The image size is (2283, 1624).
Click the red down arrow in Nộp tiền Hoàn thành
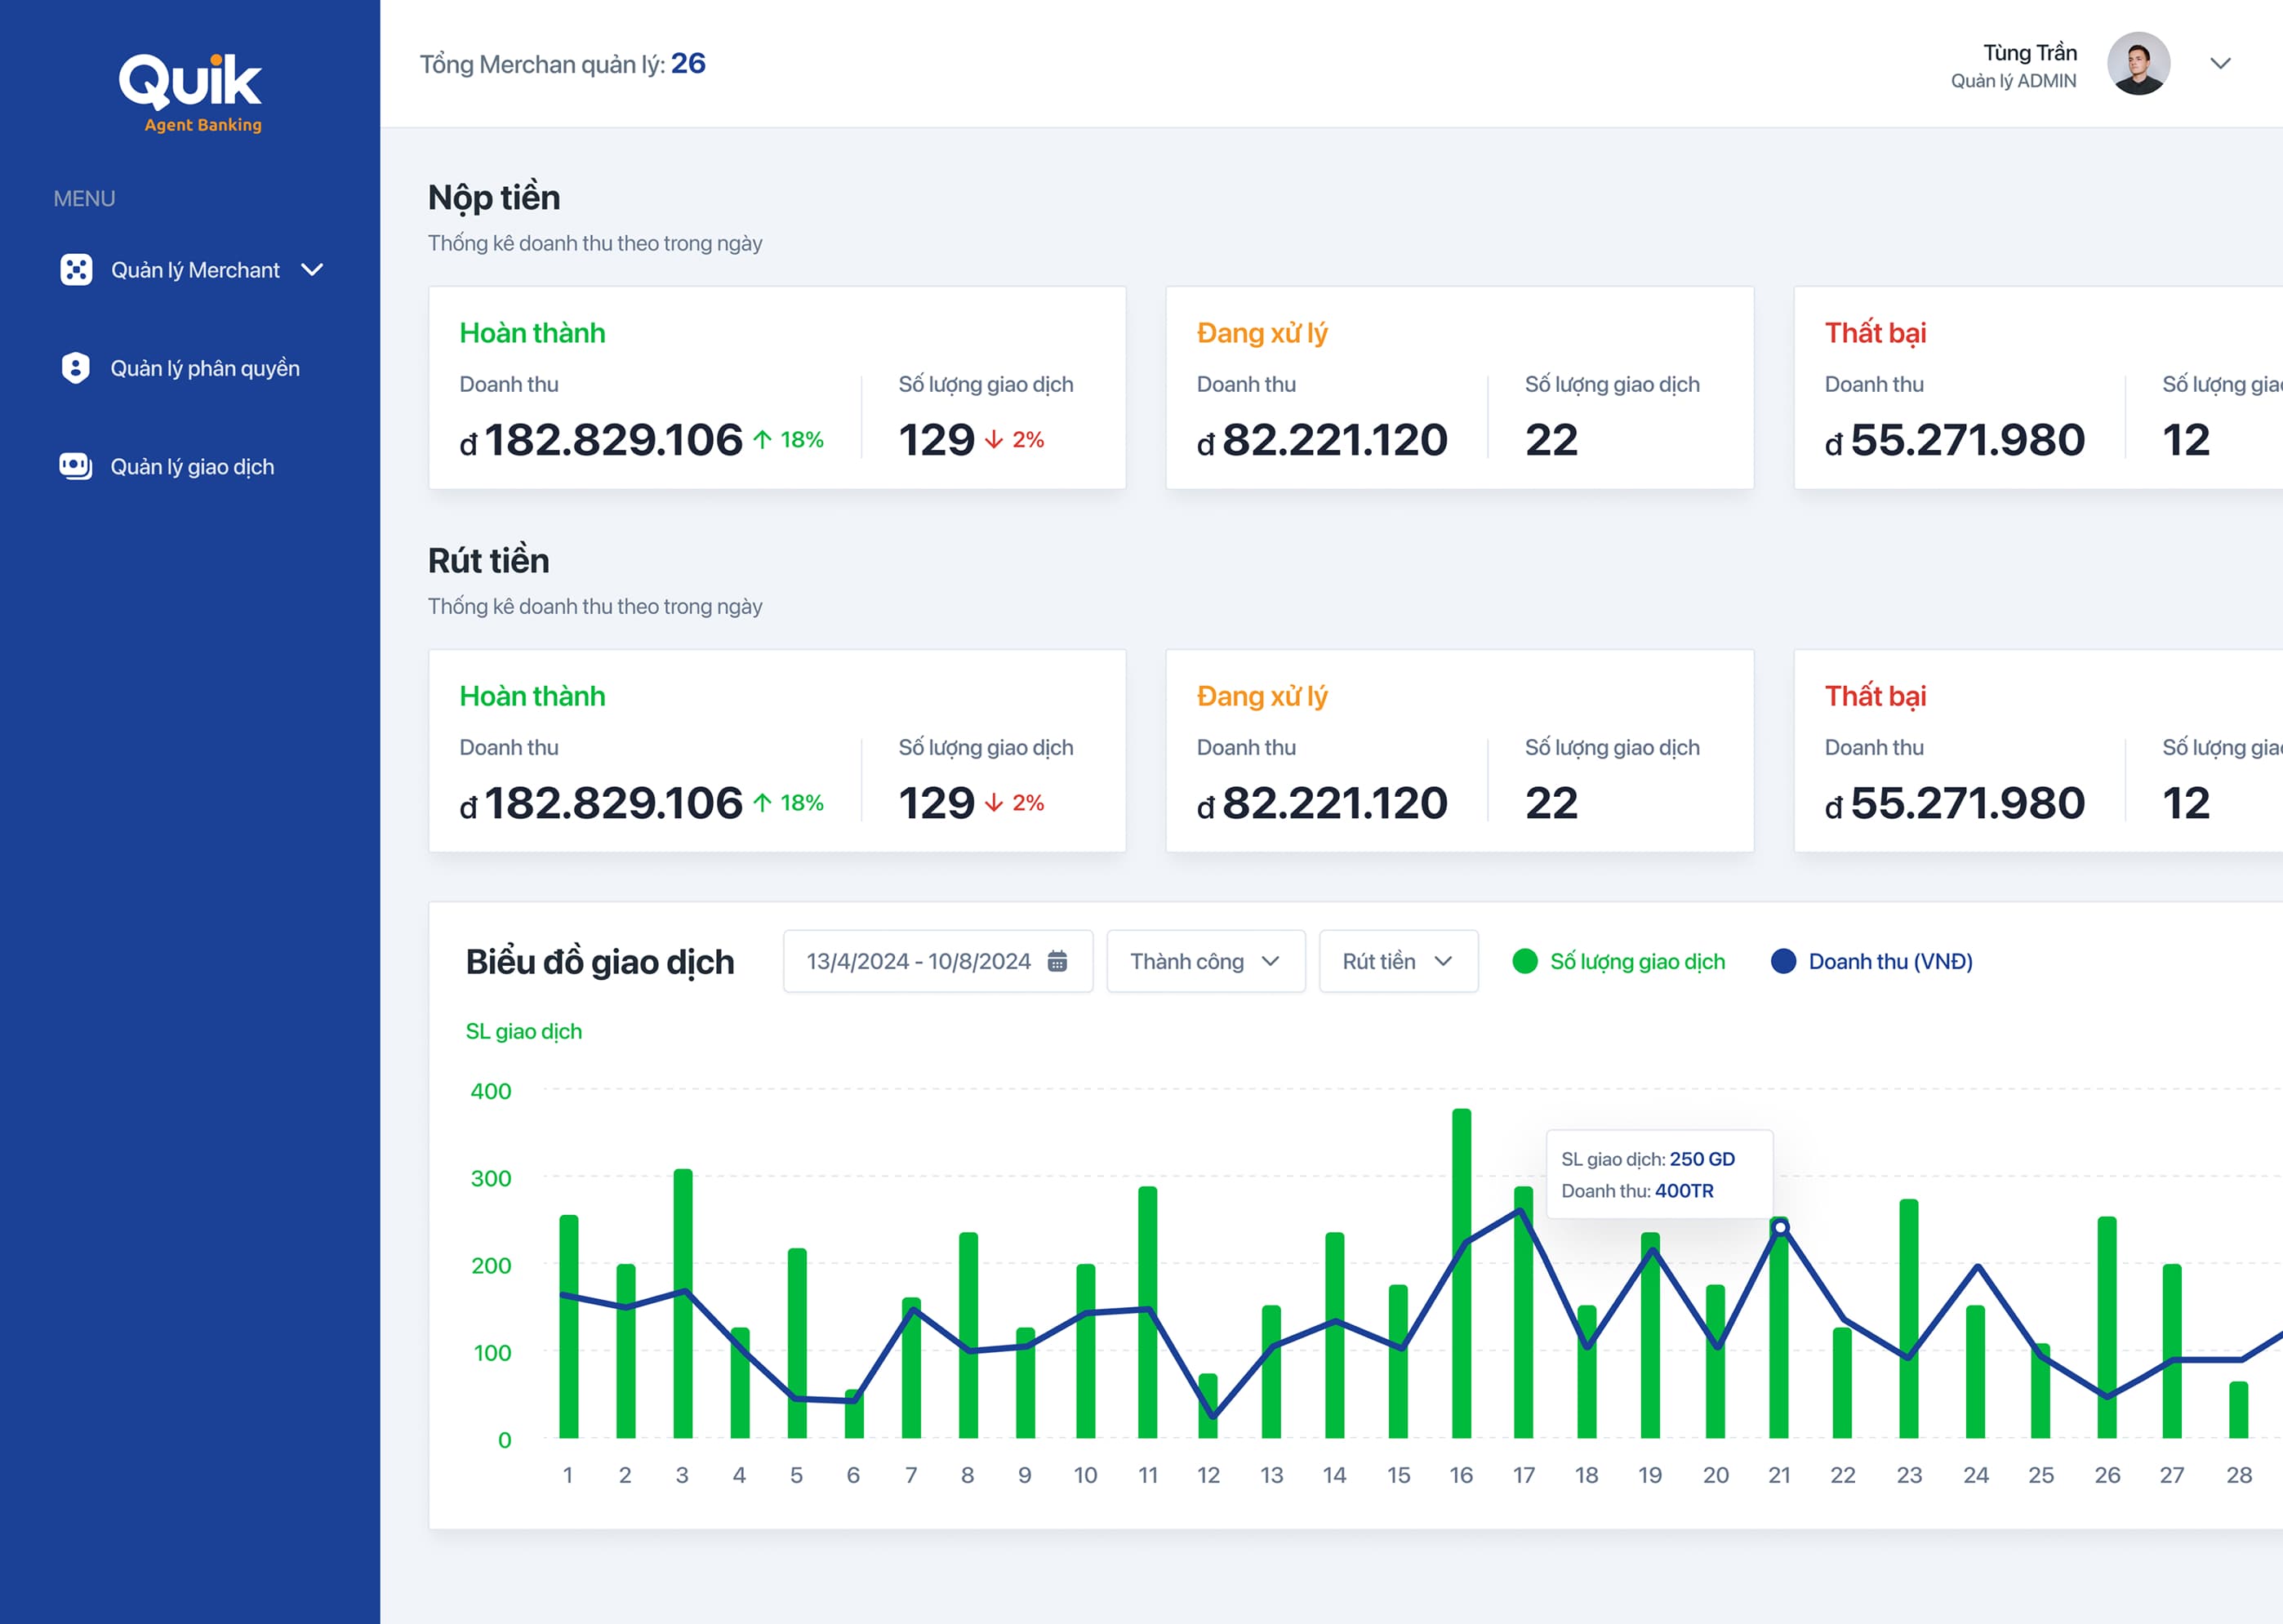click(994, 439)
